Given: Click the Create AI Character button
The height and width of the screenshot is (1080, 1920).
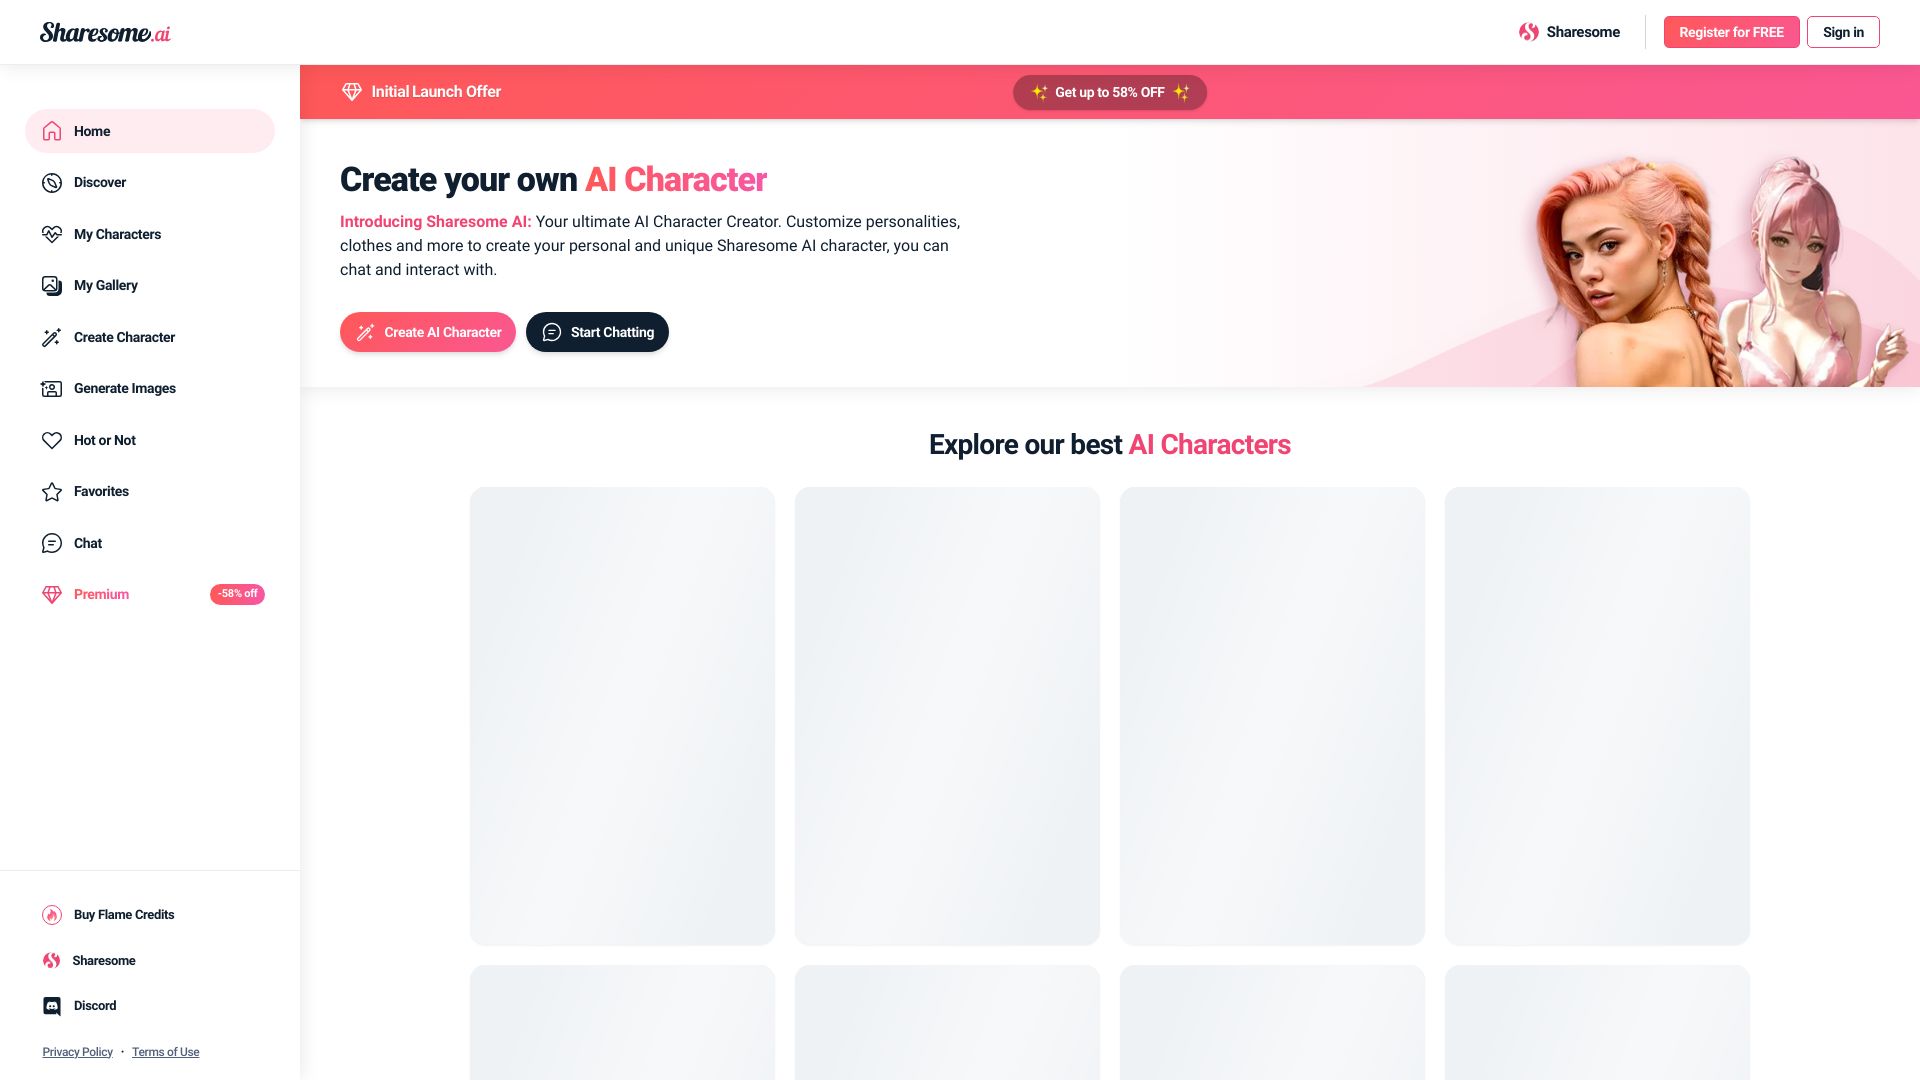Looking at the screenshot, I should [x=427, y=331].
